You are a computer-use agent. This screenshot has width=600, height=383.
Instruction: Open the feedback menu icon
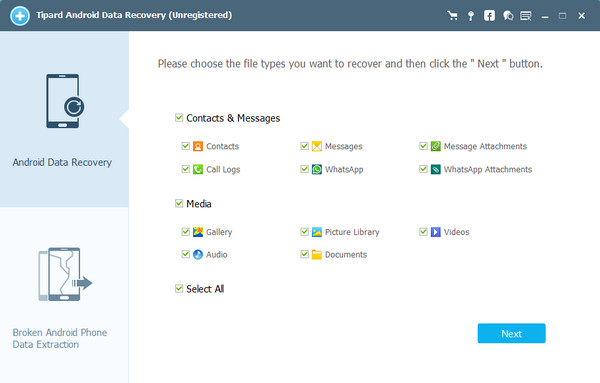526,16
